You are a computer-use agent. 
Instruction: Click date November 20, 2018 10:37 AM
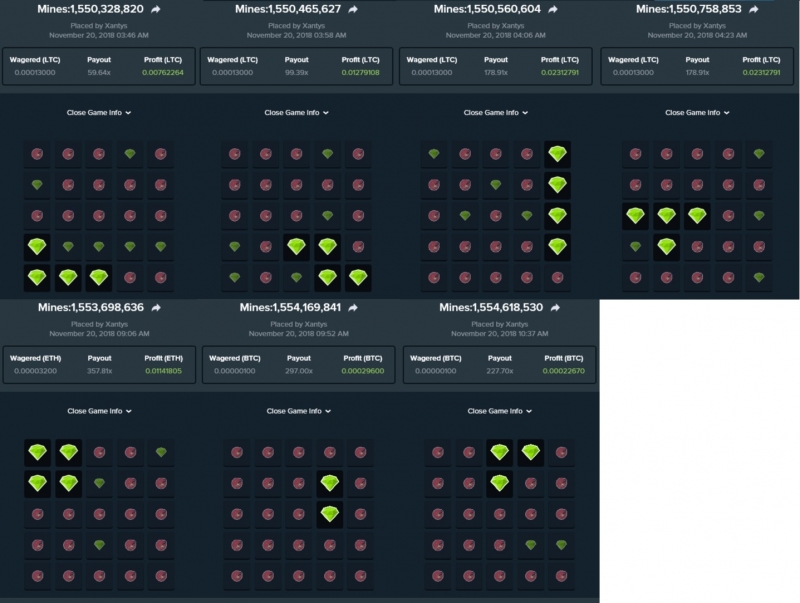(x=499, y=334)
